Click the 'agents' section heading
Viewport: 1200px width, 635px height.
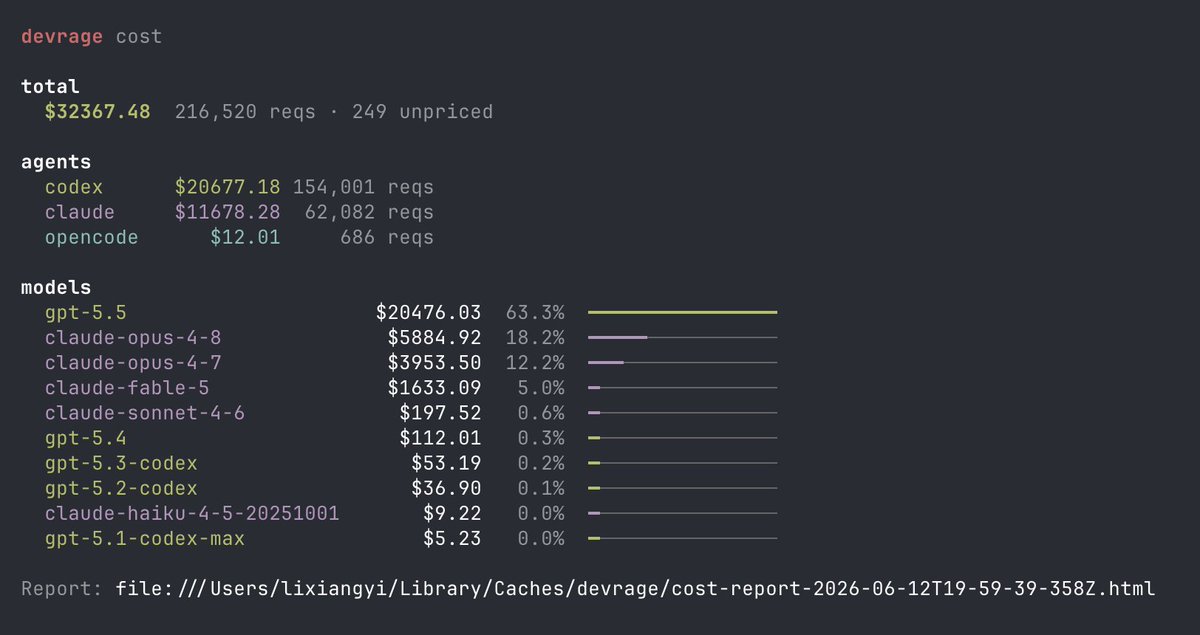tap(56, 162)
